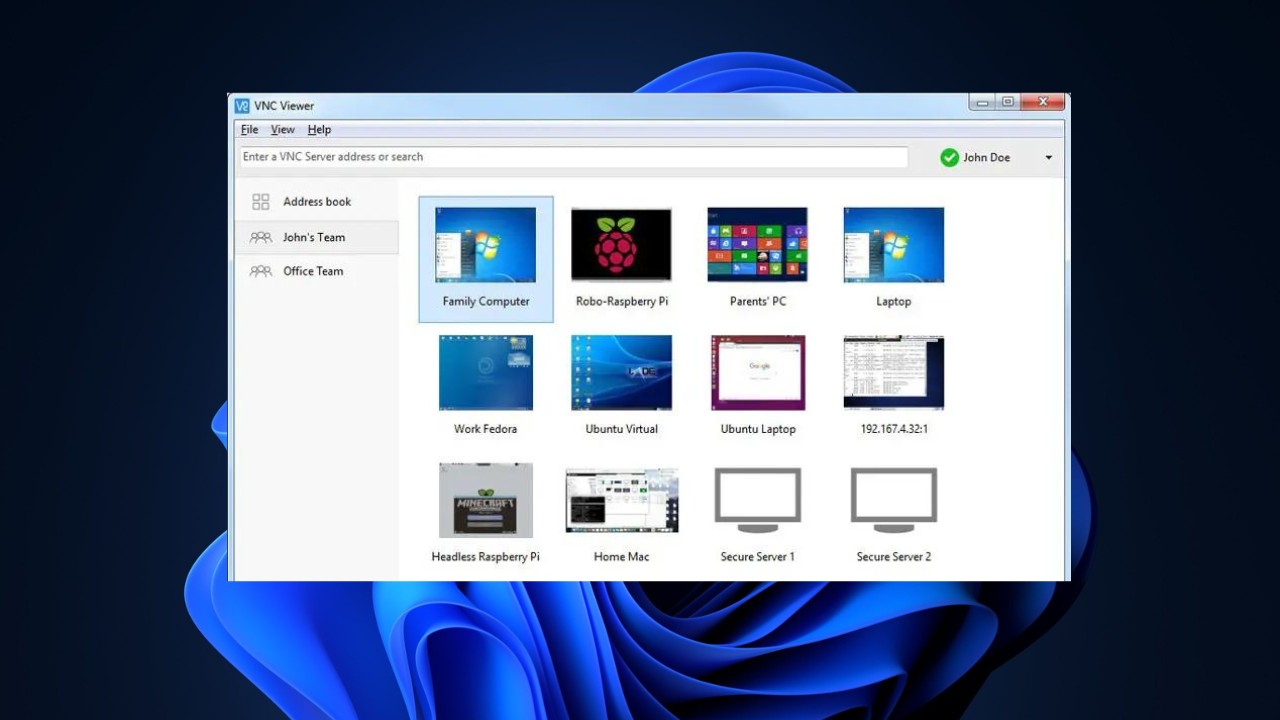Click the John Doe account name
Image resolution: width=1280 pixels, height=720 pixels.
986,157
